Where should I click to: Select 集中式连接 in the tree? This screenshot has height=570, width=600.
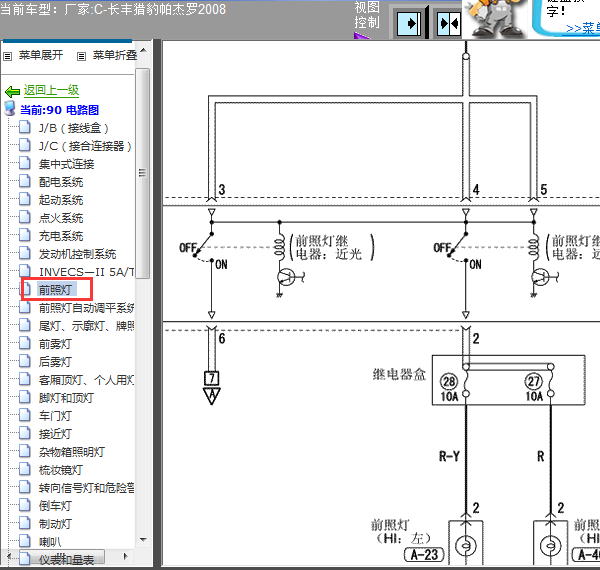pos(67,164)
